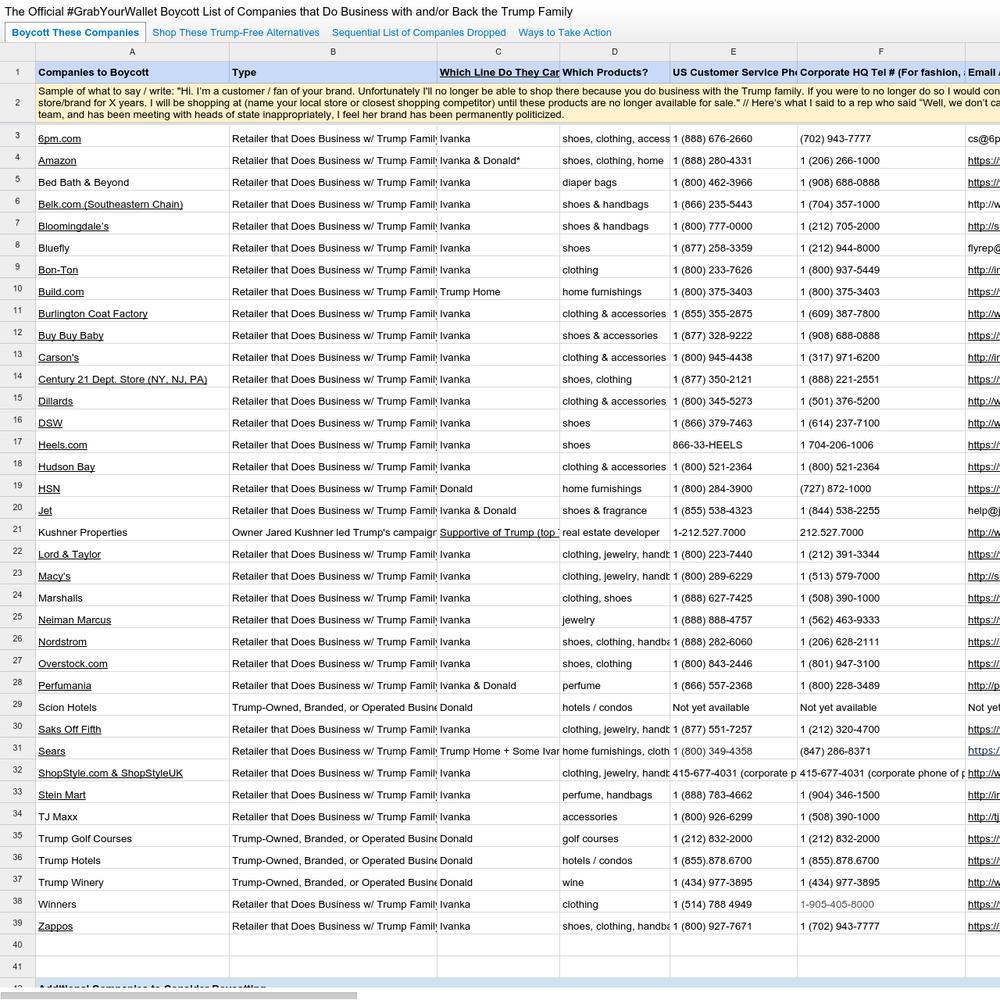Viewport: 1000px width, 1000px height.
Task: Open the Hudson Bay link
Action: 66,467
